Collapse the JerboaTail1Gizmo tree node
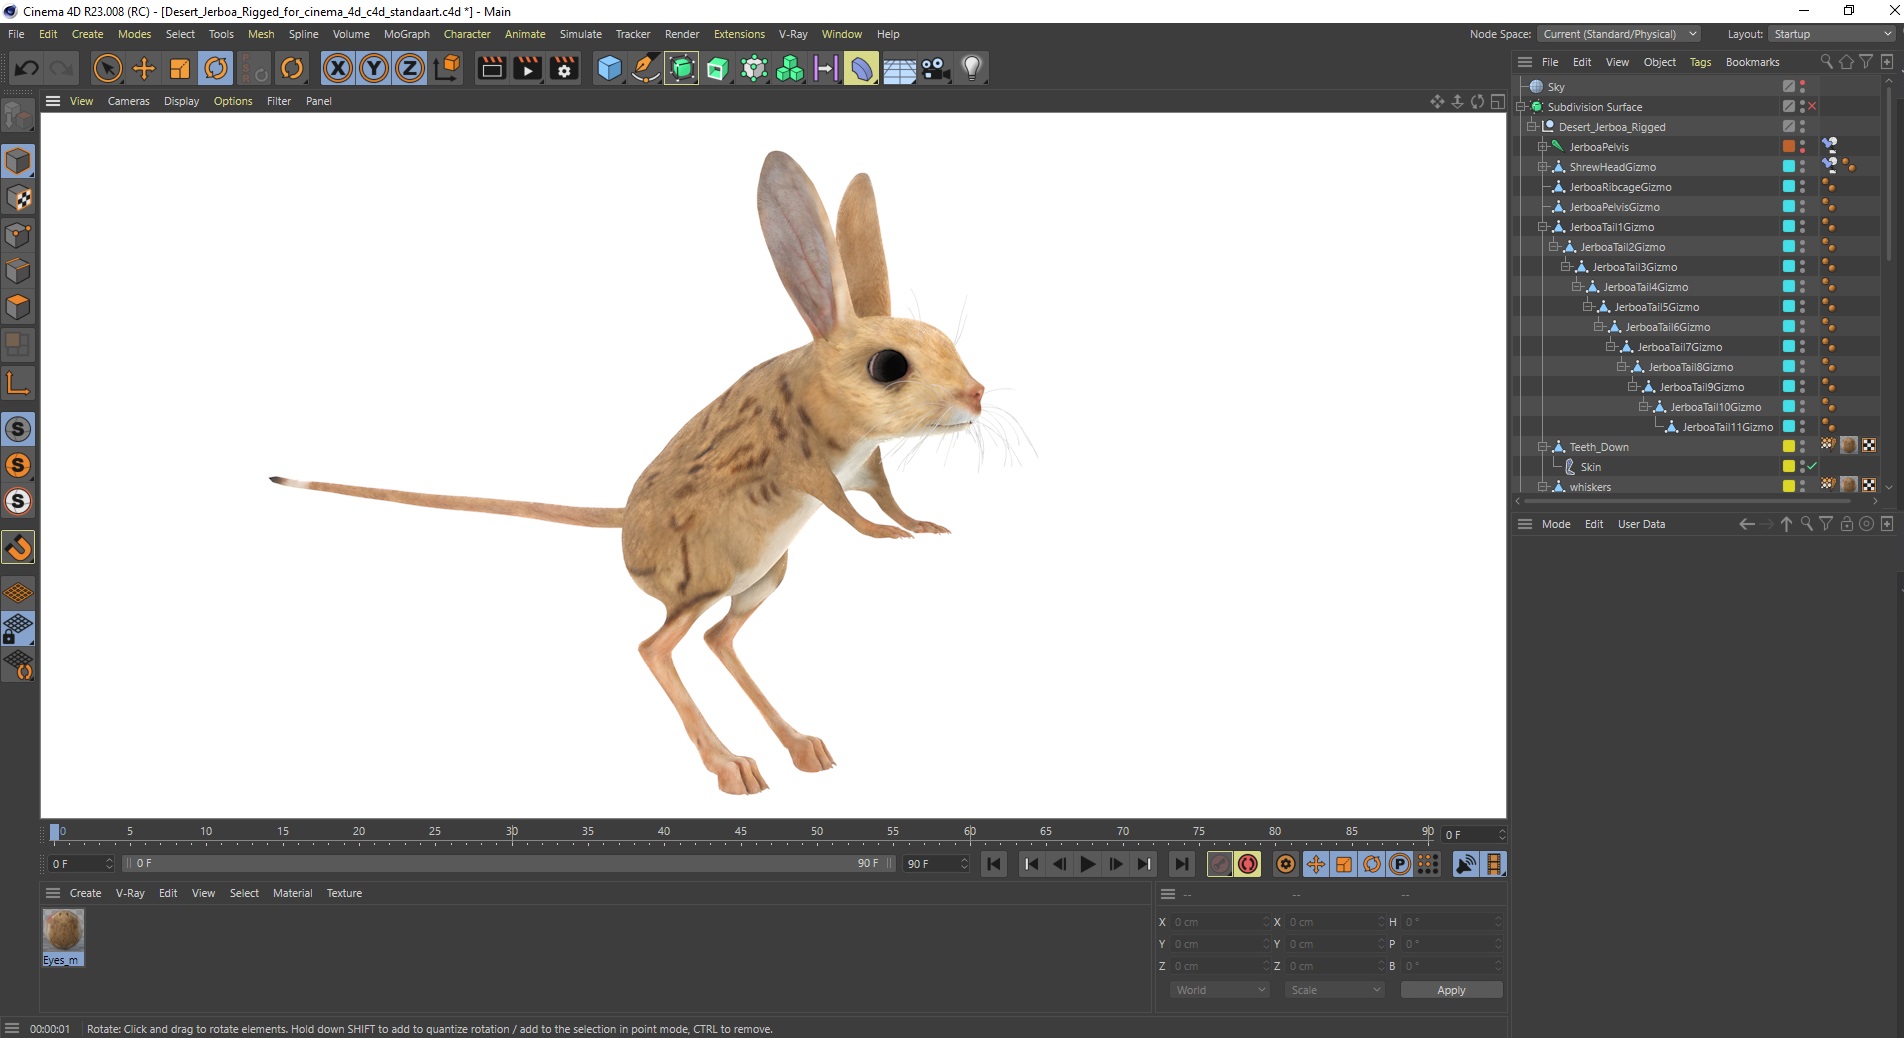Viewport: 1904px width, 1038px height. (x=1542, y=227)
